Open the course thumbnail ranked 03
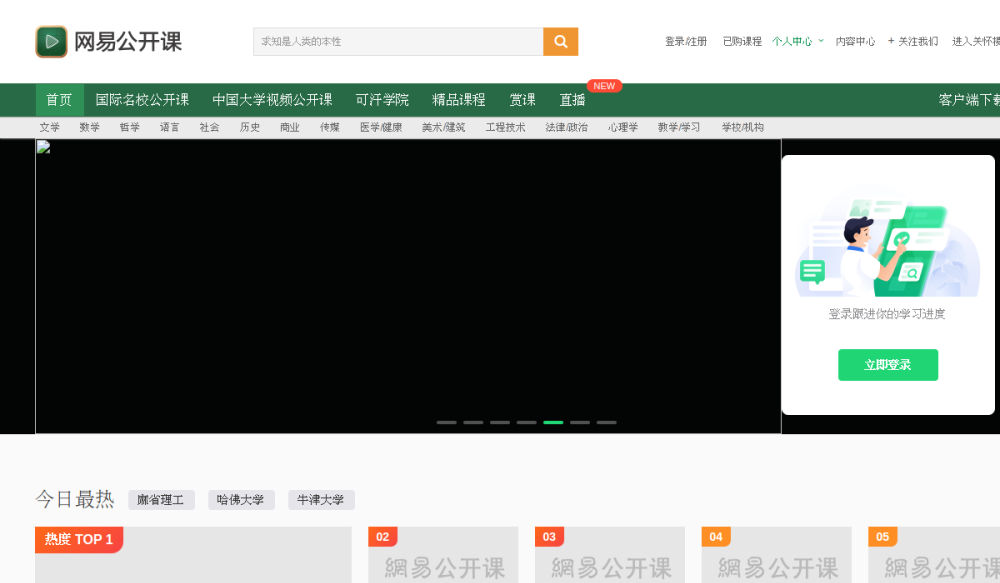The height and width of the screenshot is (583, 1000). point(610,555)
